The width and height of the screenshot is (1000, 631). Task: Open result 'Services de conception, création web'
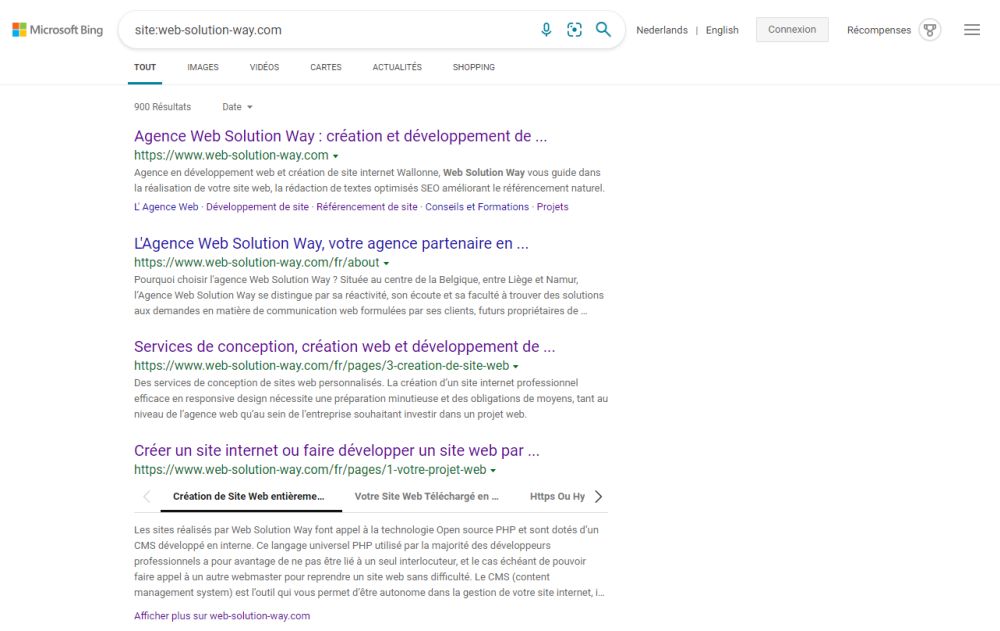coord(344,346)
